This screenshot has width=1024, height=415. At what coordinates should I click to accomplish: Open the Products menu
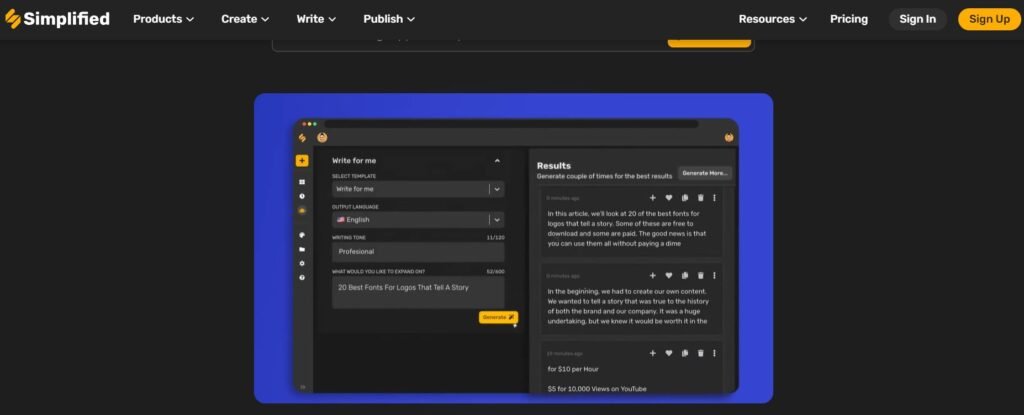point(163,19)
